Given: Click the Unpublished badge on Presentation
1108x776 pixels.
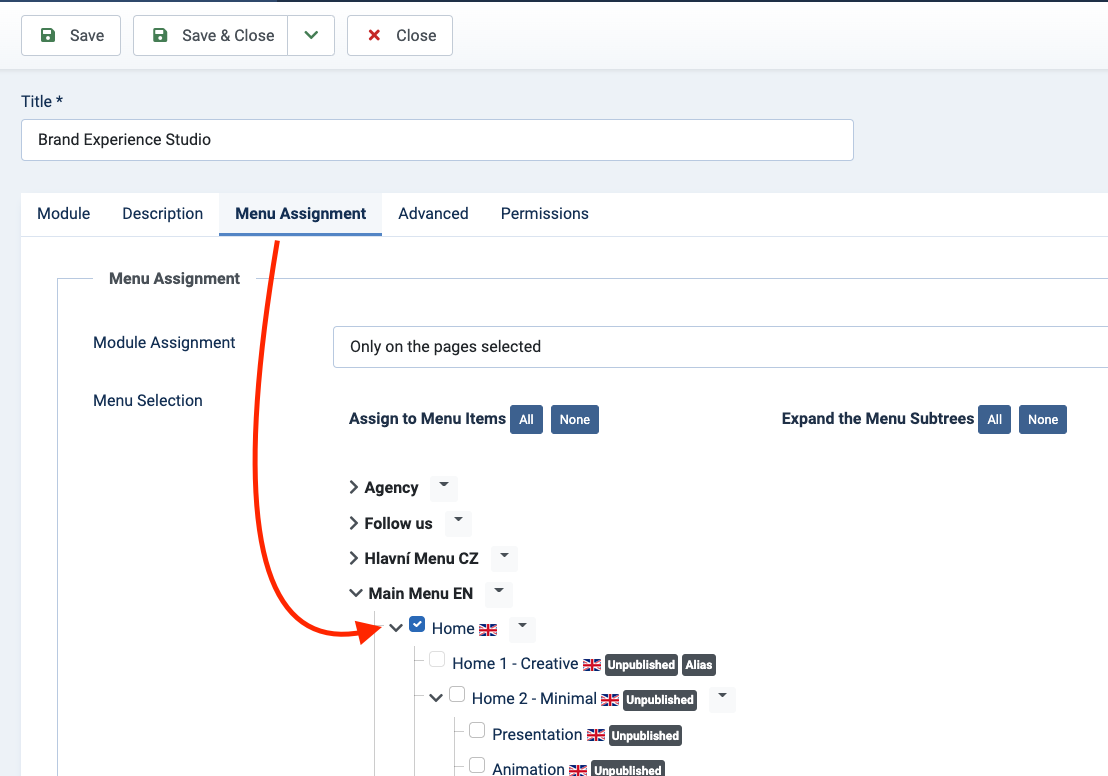Looking at the screenshot, I should (645, 736).
